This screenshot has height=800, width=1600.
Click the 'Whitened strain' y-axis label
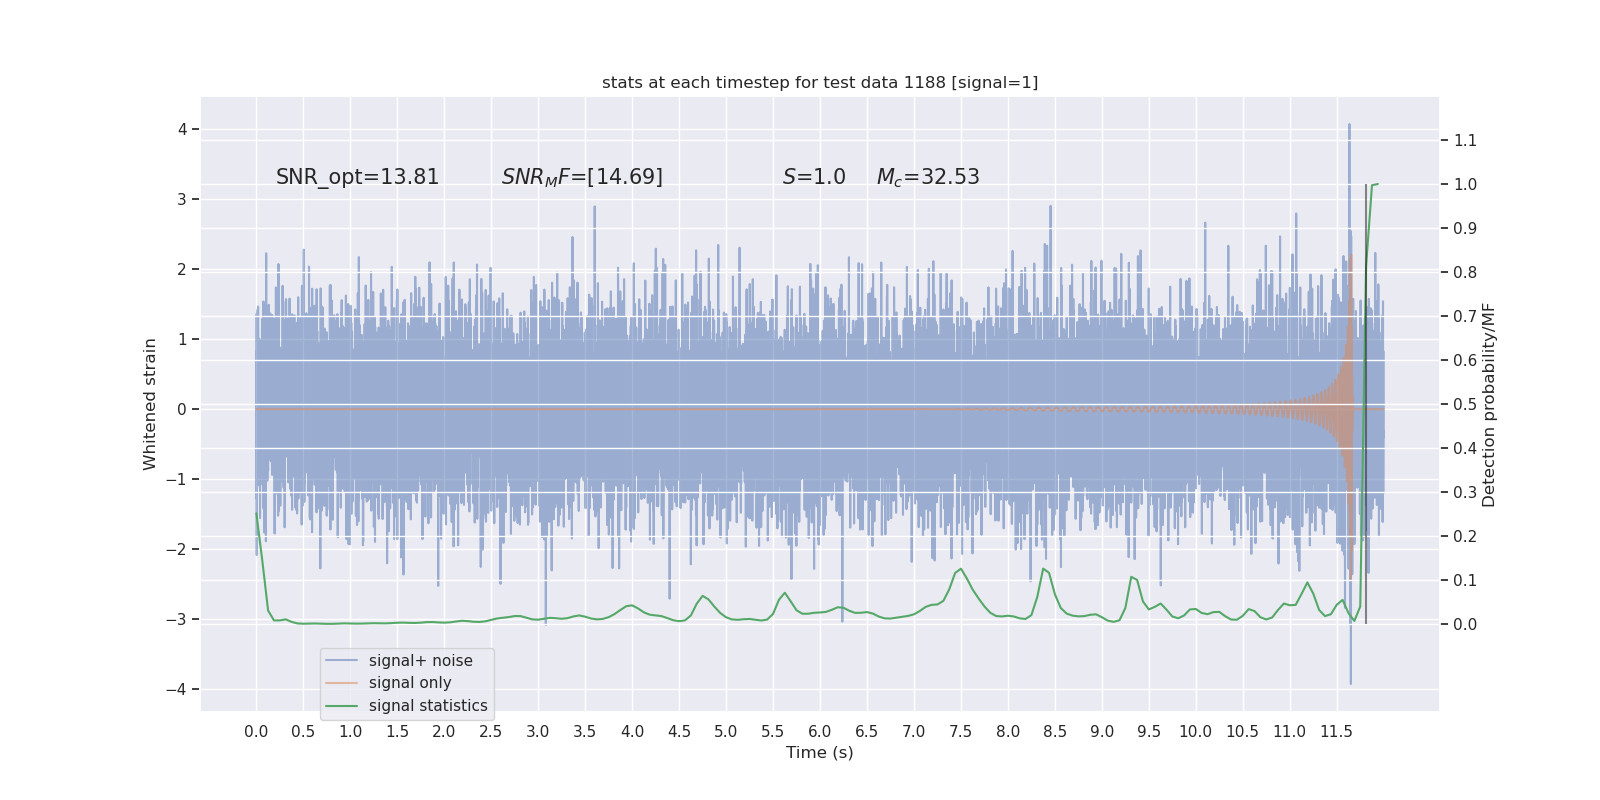coord(150,404)
